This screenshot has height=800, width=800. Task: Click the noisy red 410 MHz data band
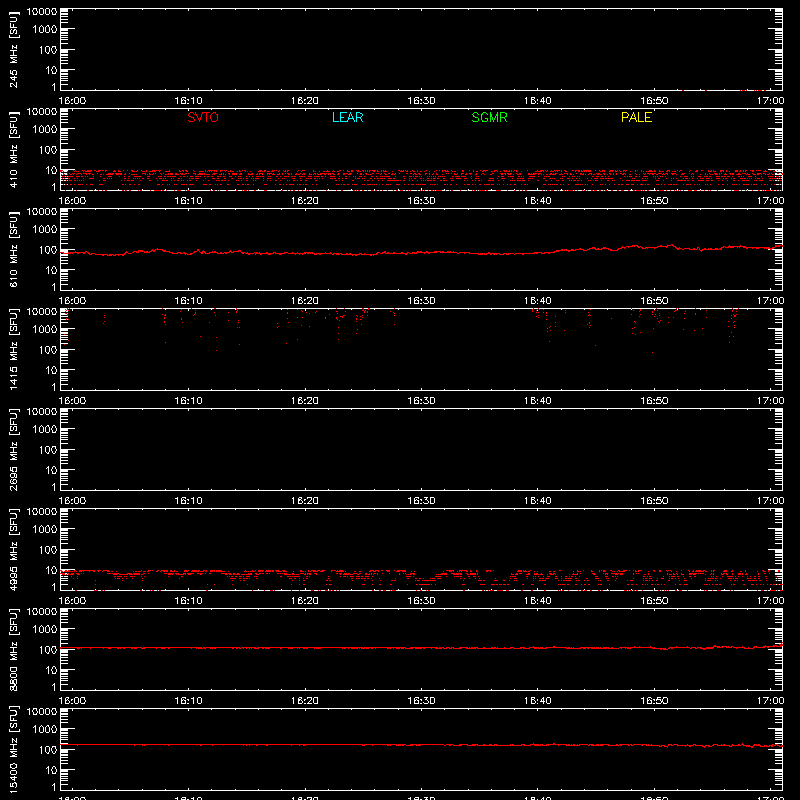pyautogui.click(x=421, y=179)
